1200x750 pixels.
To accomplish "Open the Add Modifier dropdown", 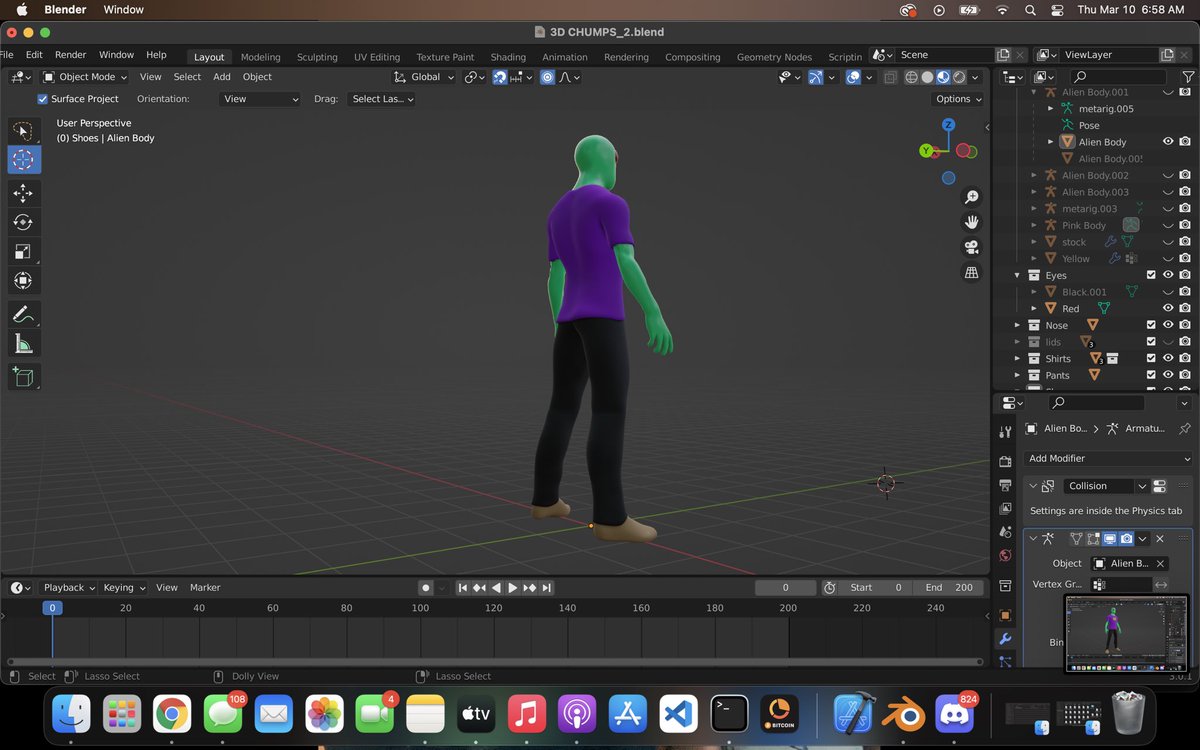I will point(1109,458).
